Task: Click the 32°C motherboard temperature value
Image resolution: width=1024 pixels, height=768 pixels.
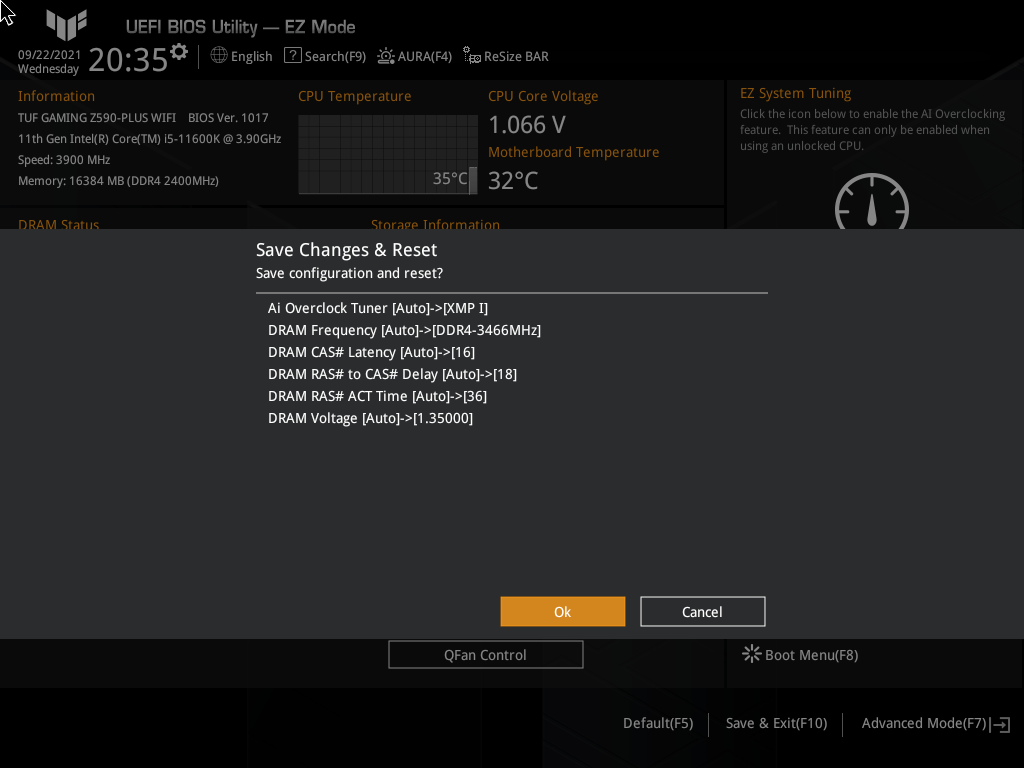Action: pyautogui.click(x=513, y=181)
